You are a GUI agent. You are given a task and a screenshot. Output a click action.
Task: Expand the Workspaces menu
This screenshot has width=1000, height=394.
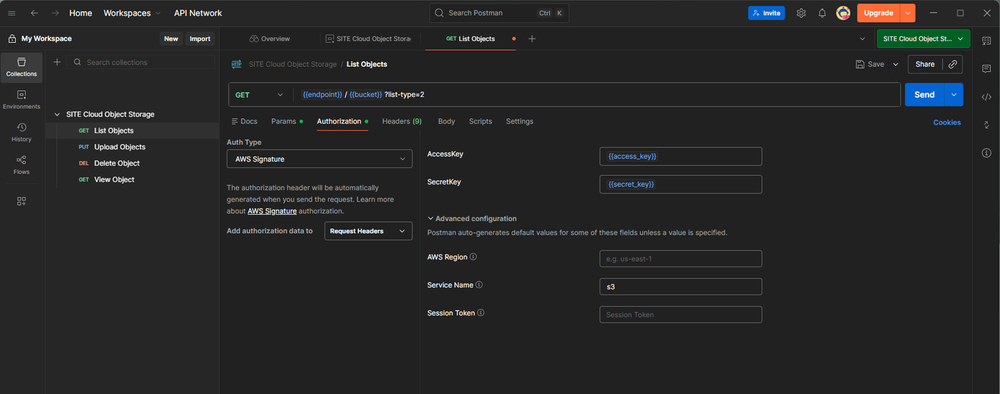132,13
